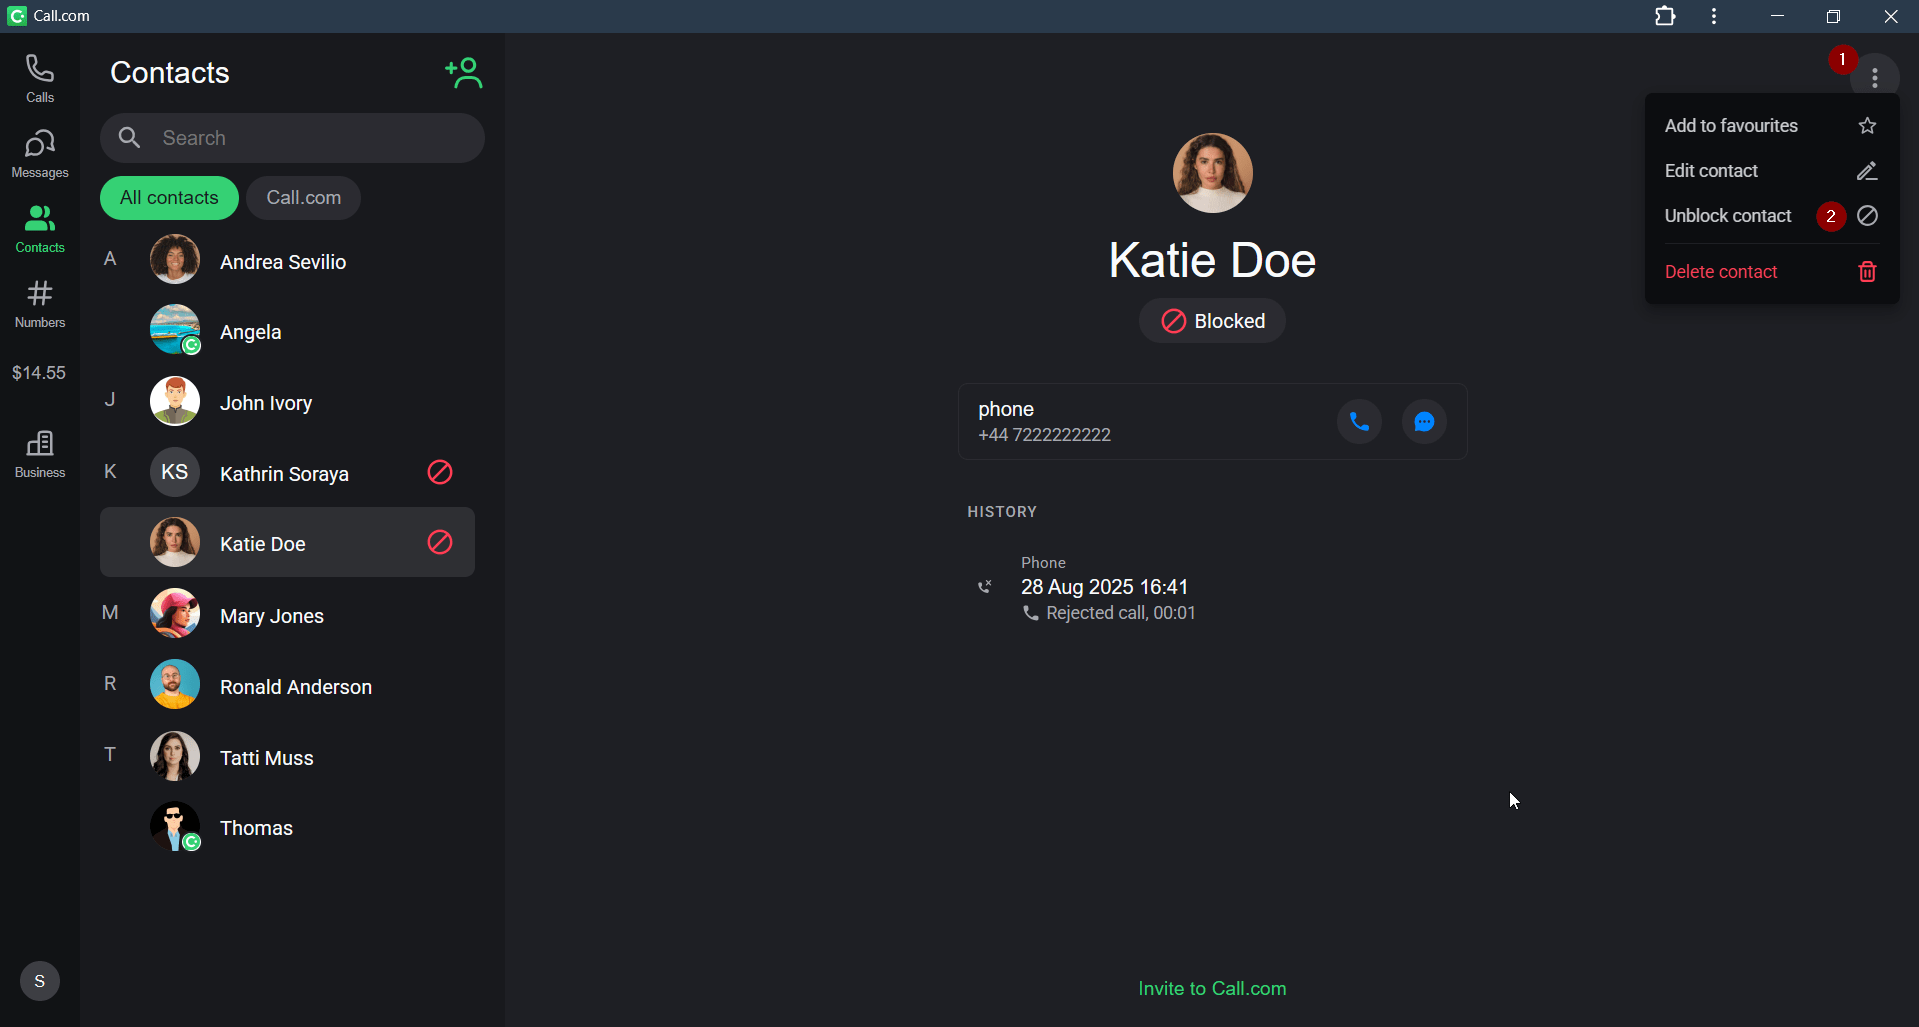Open window three-dot menu in title bar
Screen dimensions: 1919x1027
coord(1714,16)
